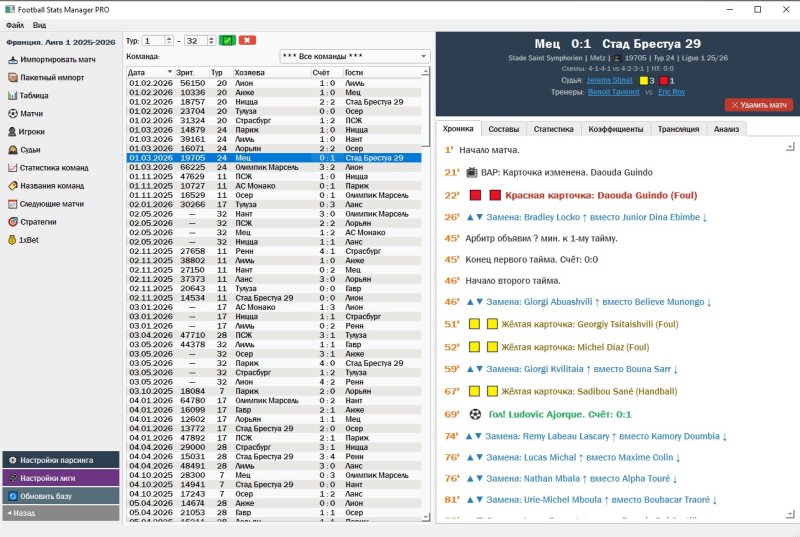
Task: Switch to the Составы tab
Action: click(x=504, y=130)
